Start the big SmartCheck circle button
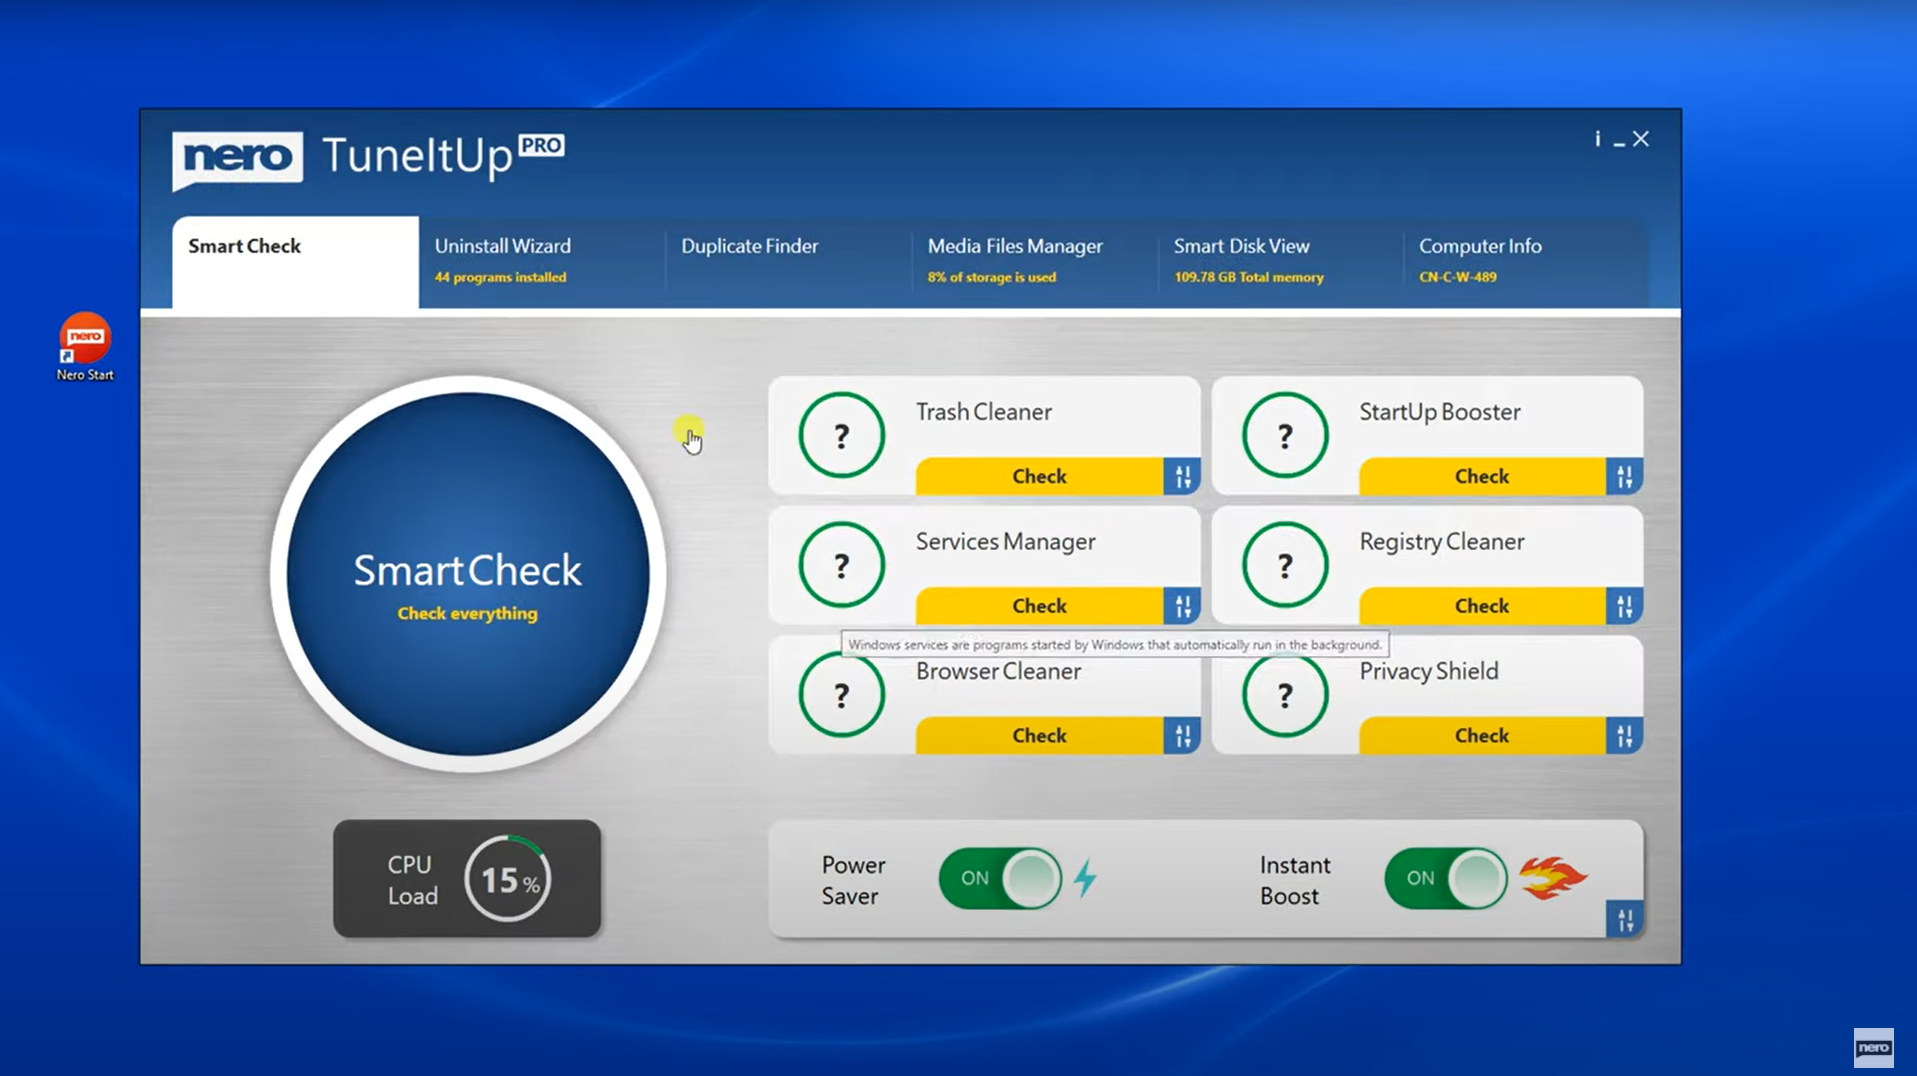Image resolution: width=1917 pixels, height=1076 pixels. point(467,574)
